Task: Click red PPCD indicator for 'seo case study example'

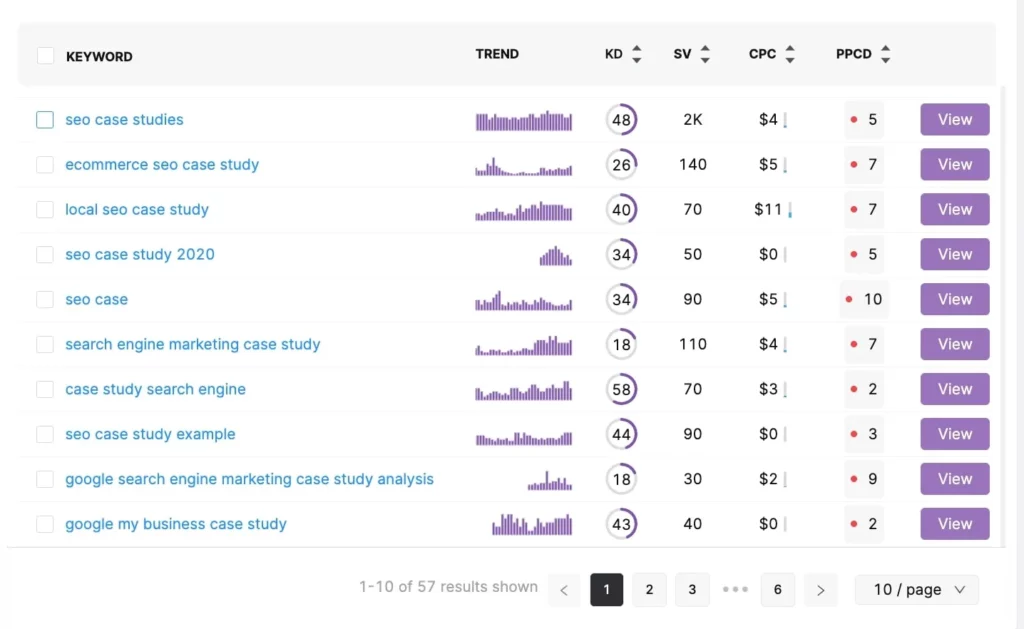Action: point(854,434)
